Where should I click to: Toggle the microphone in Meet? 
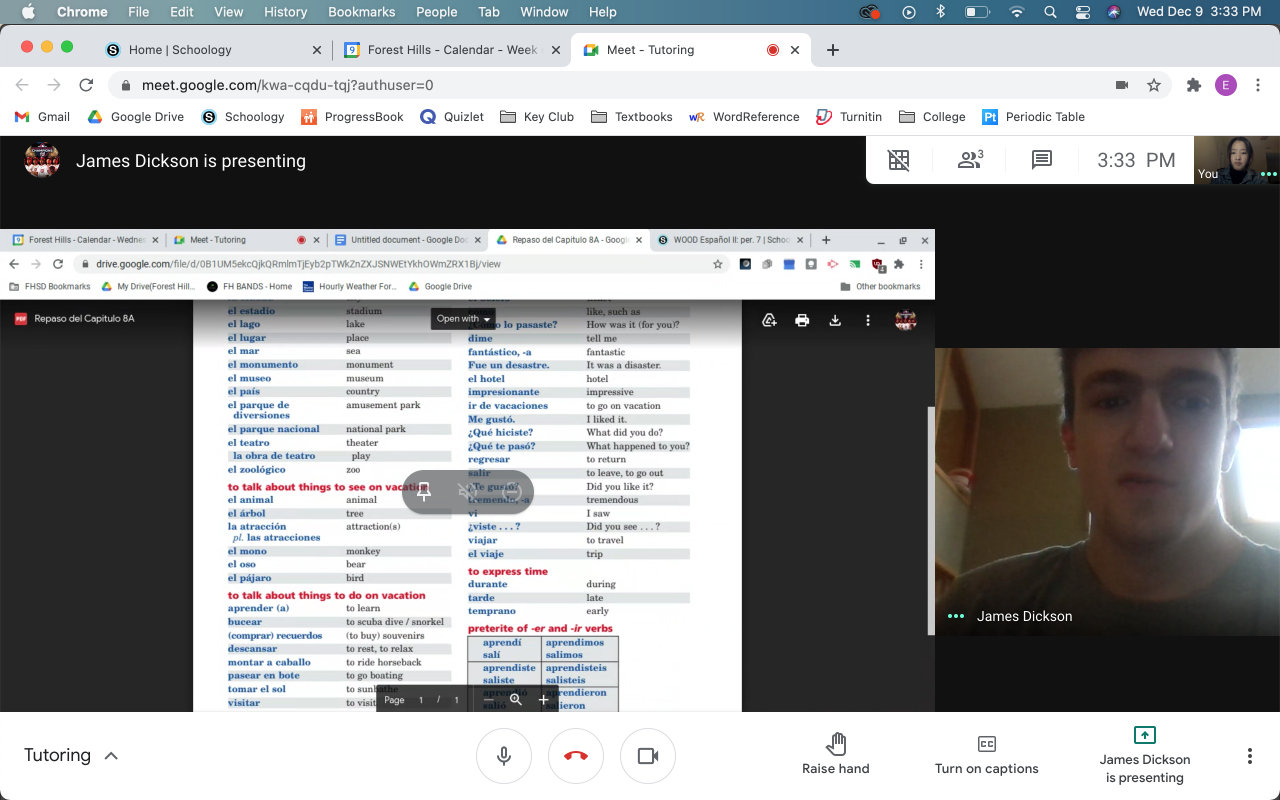504,756
